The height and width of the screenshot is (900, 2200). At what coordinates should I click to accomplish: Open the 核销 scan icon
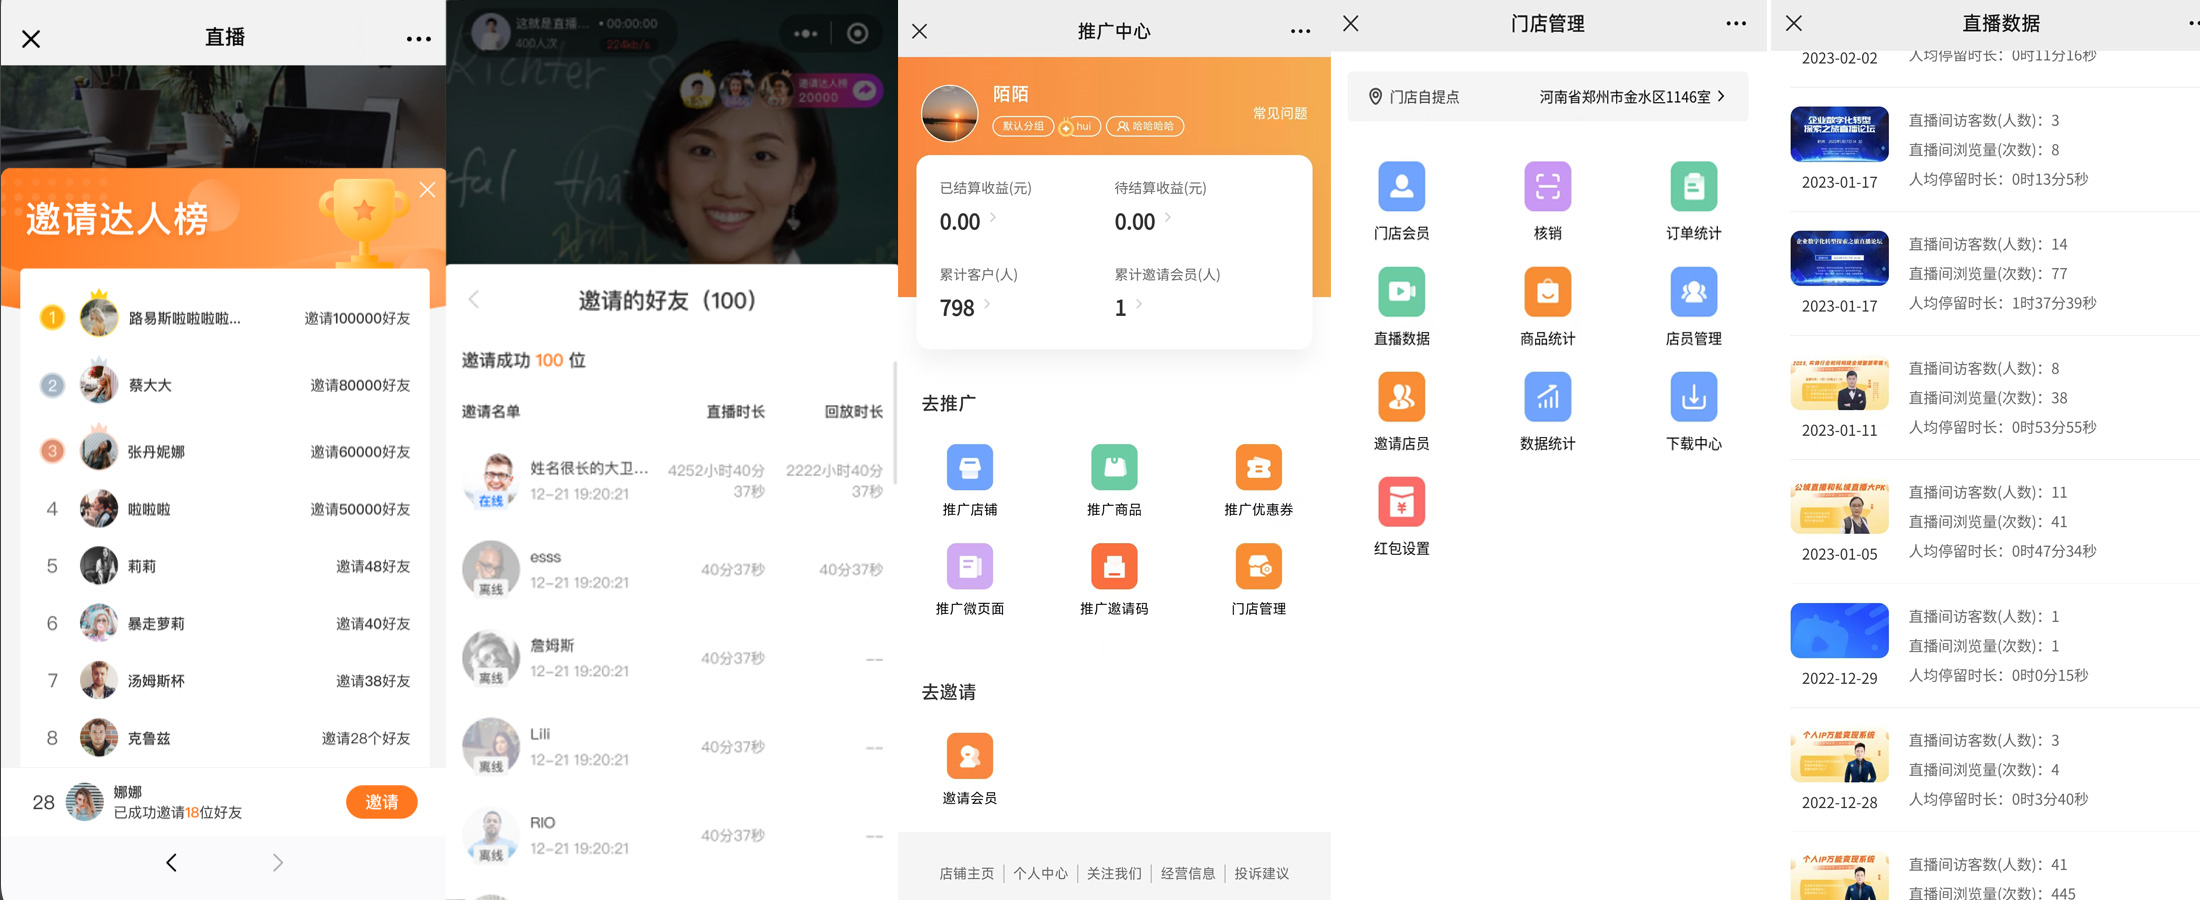tap(1547, 187)
